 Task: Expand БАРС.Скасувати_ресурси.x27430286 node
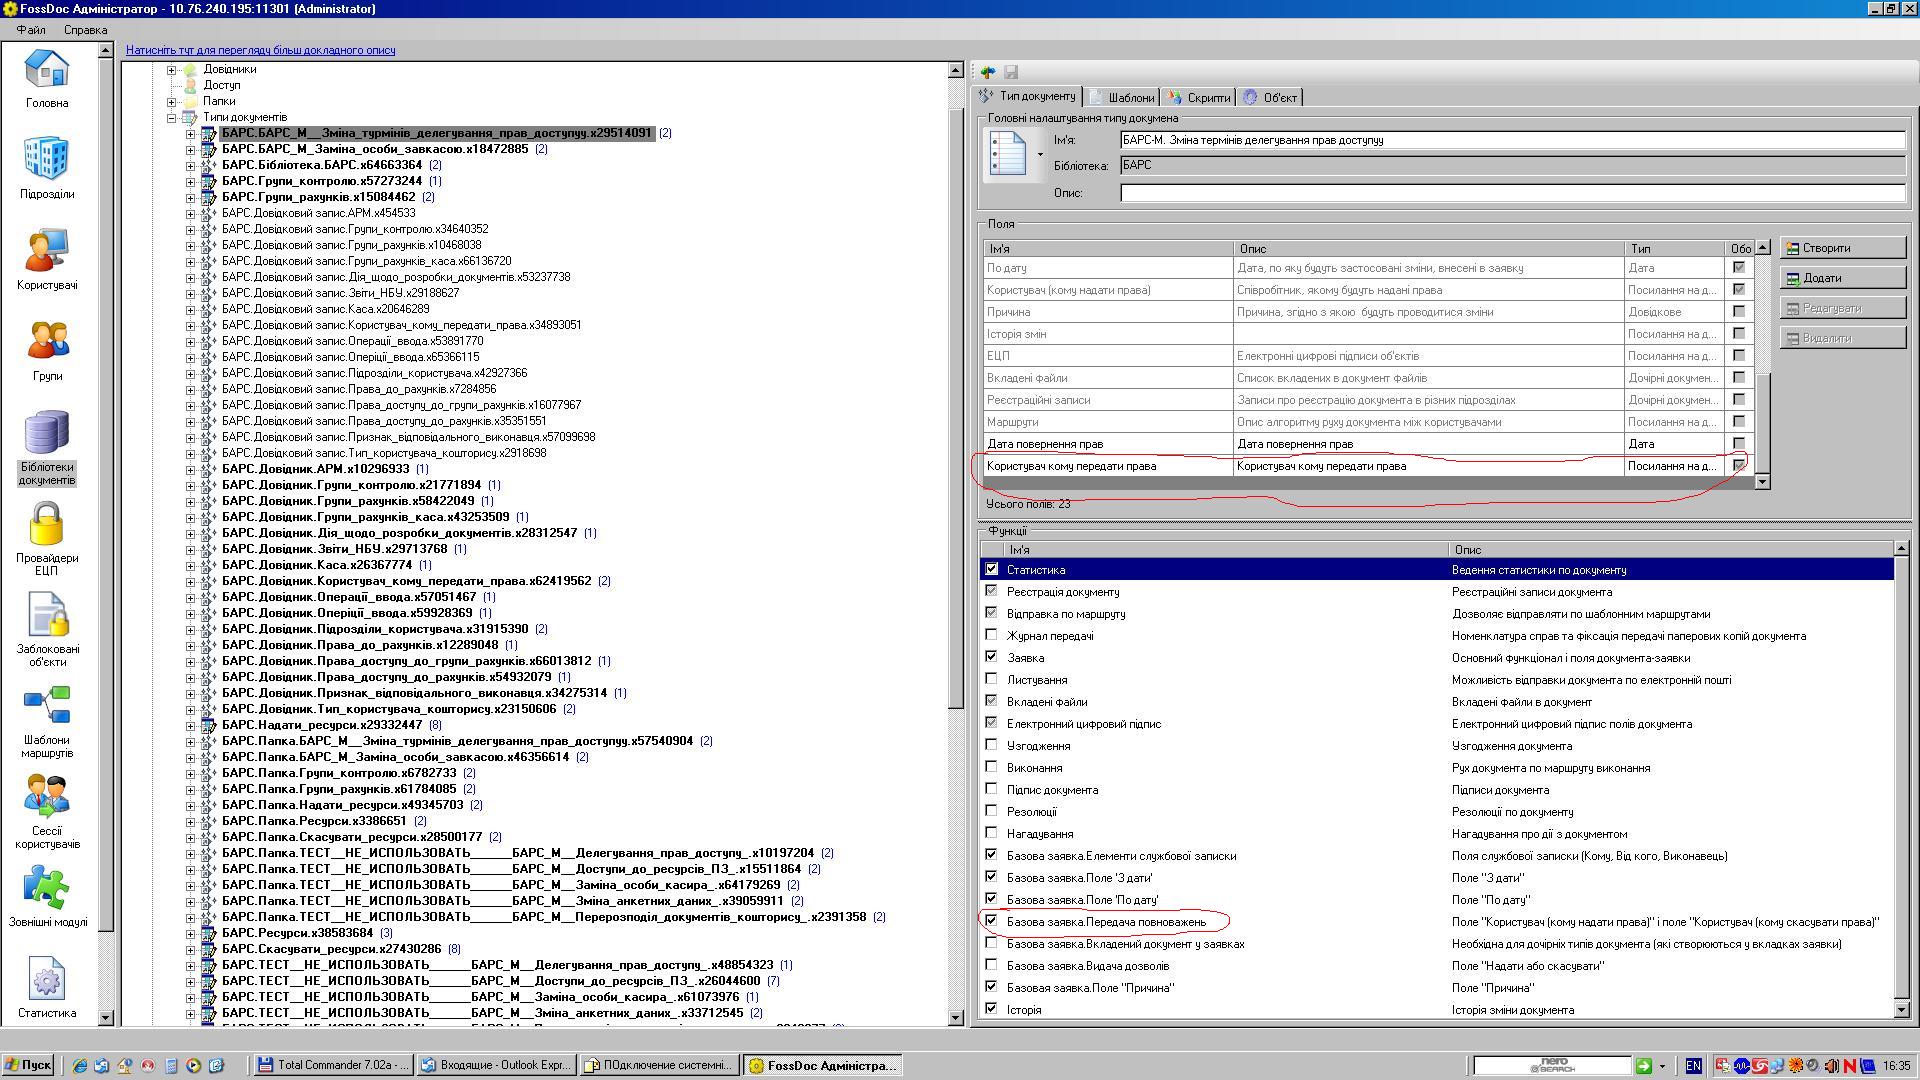click(190, 949)
